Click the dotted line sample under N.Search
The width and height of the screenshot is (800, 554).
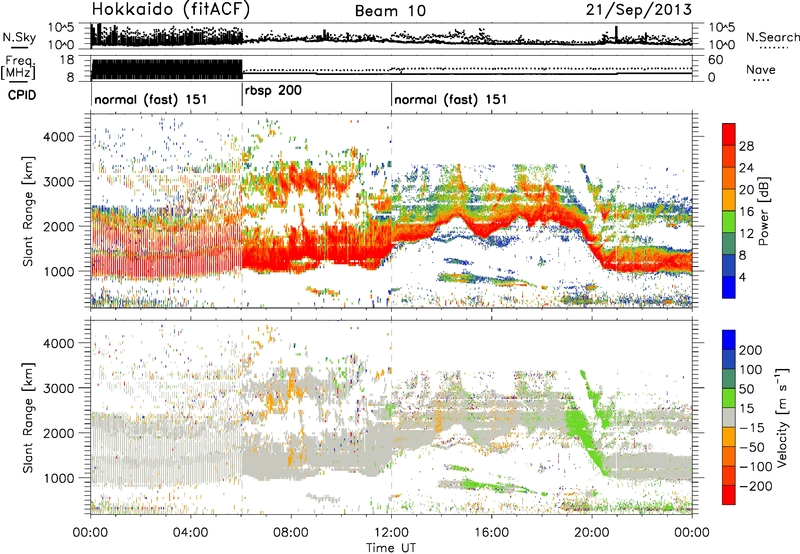[773, 48]
